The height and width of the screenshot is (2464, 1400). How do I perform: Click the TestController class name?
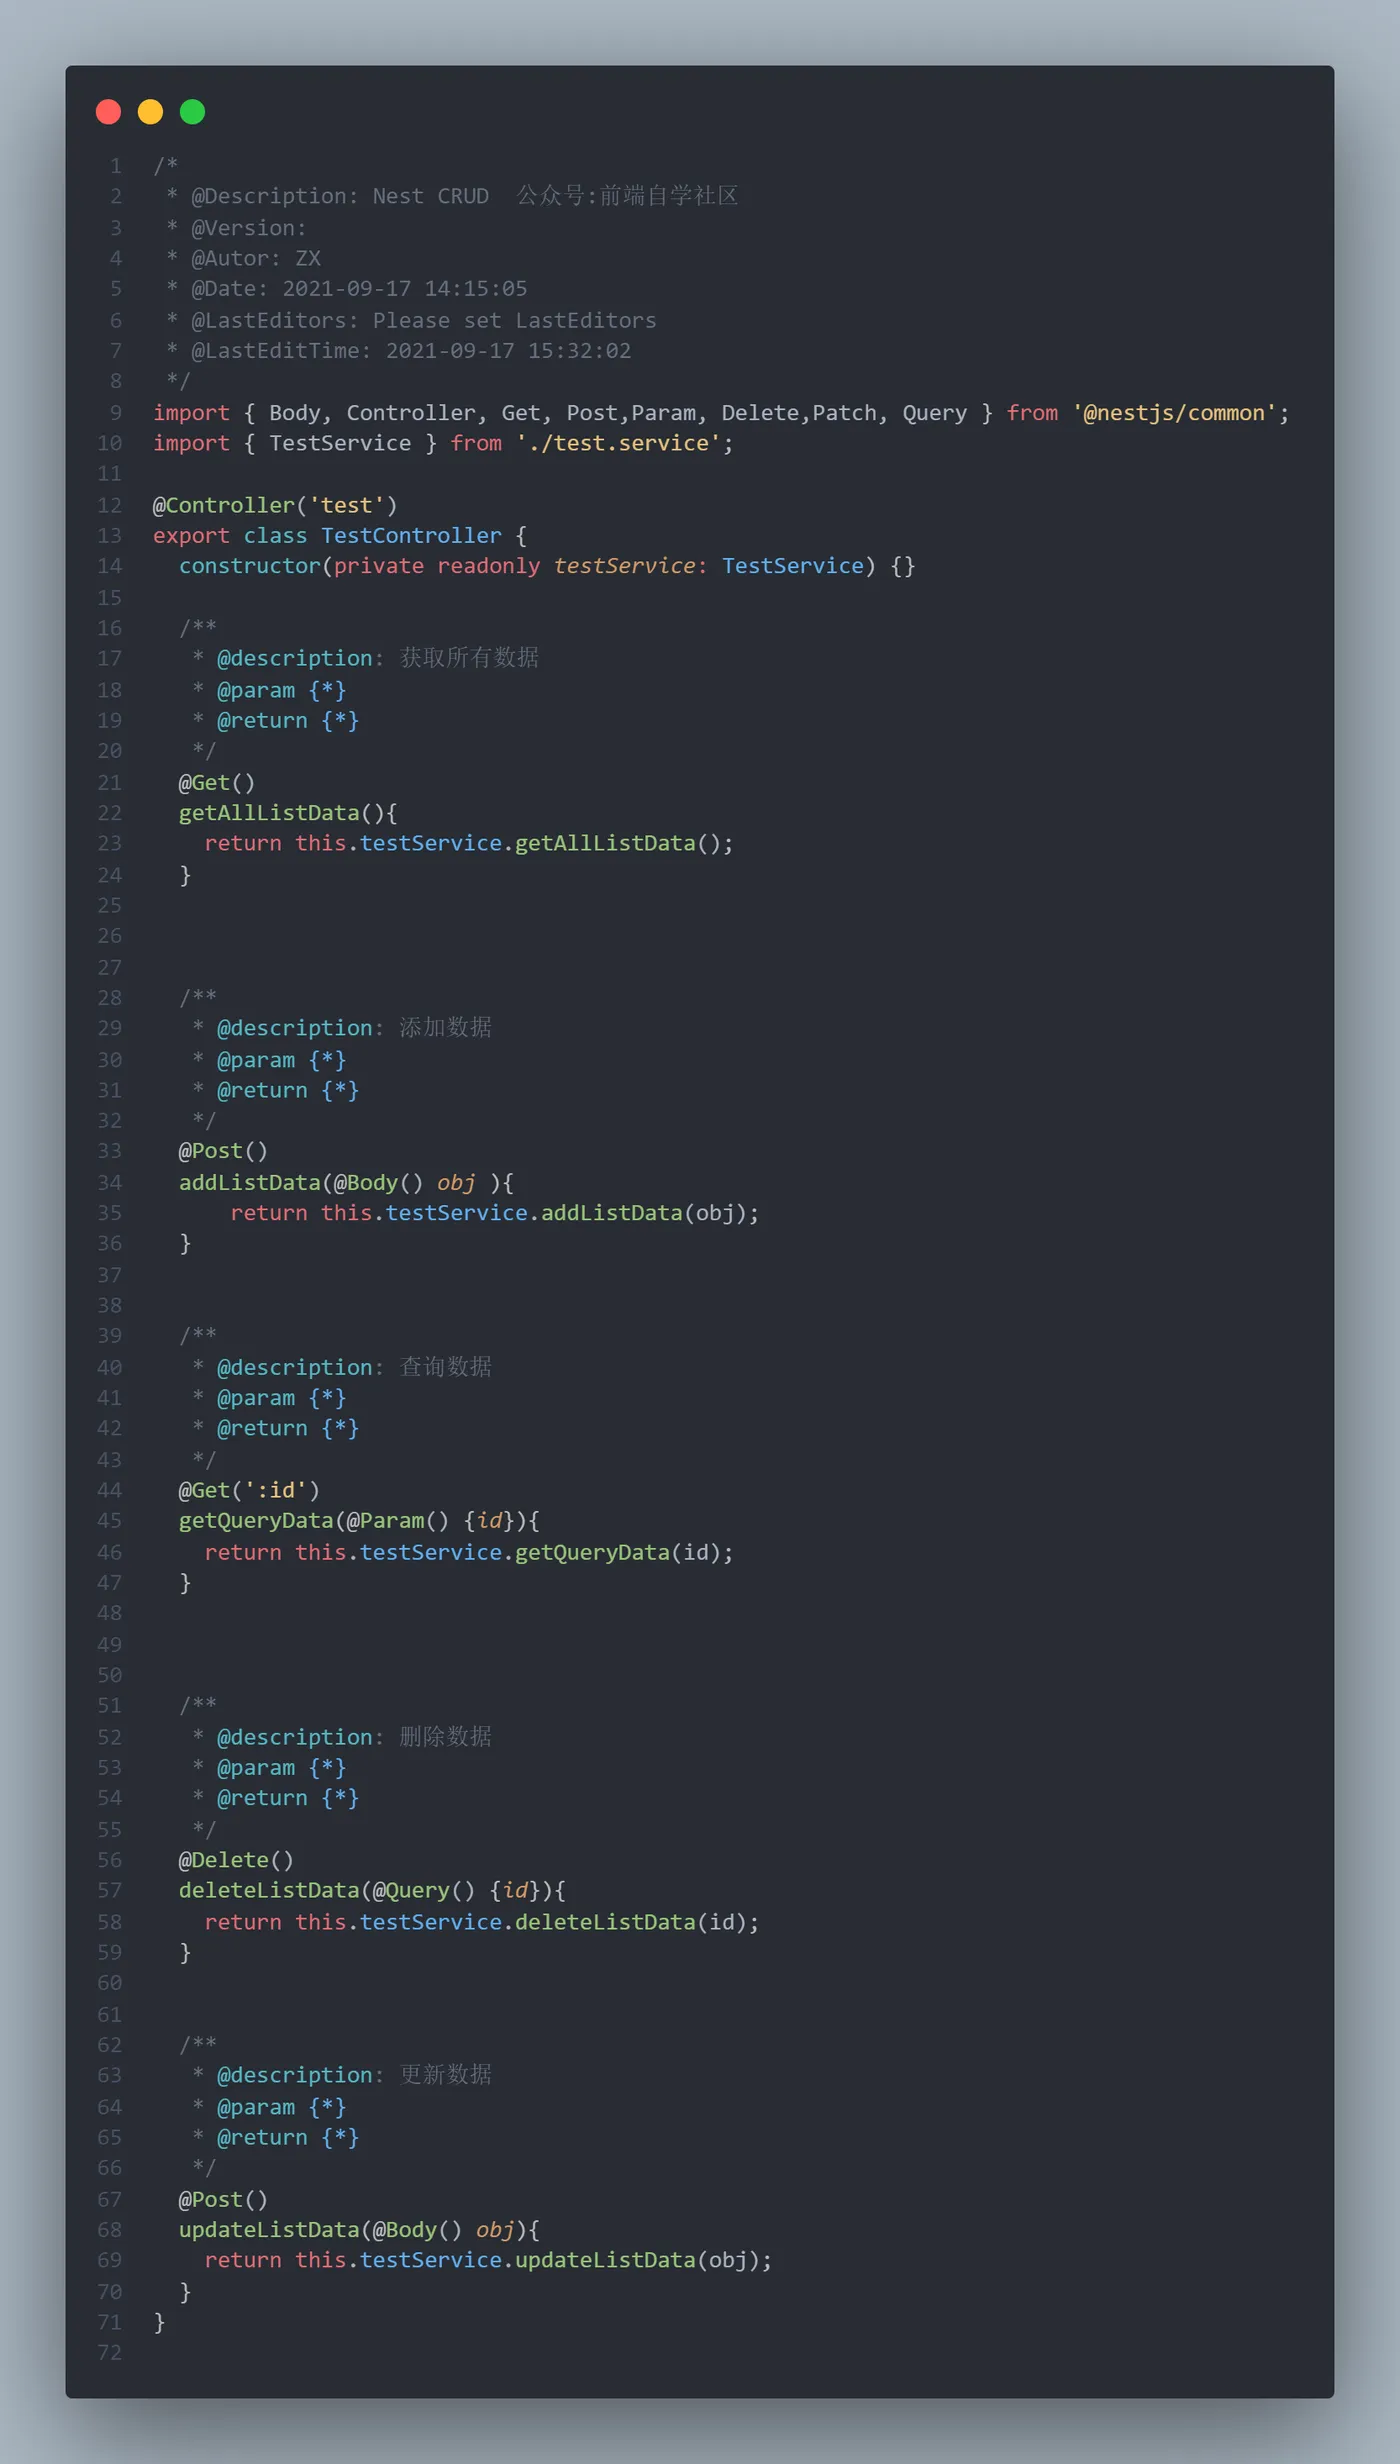411,535
